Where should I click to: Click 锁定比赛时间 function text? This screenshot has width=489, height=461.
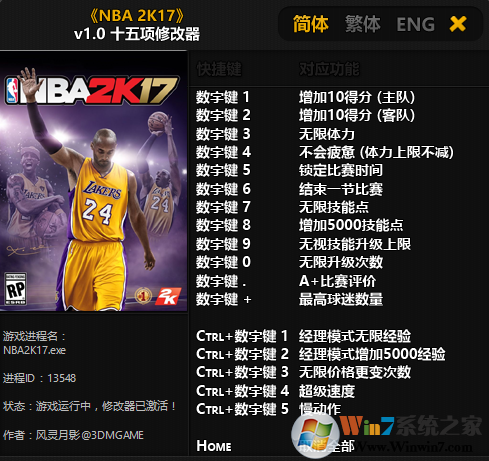tap(341, 170)
